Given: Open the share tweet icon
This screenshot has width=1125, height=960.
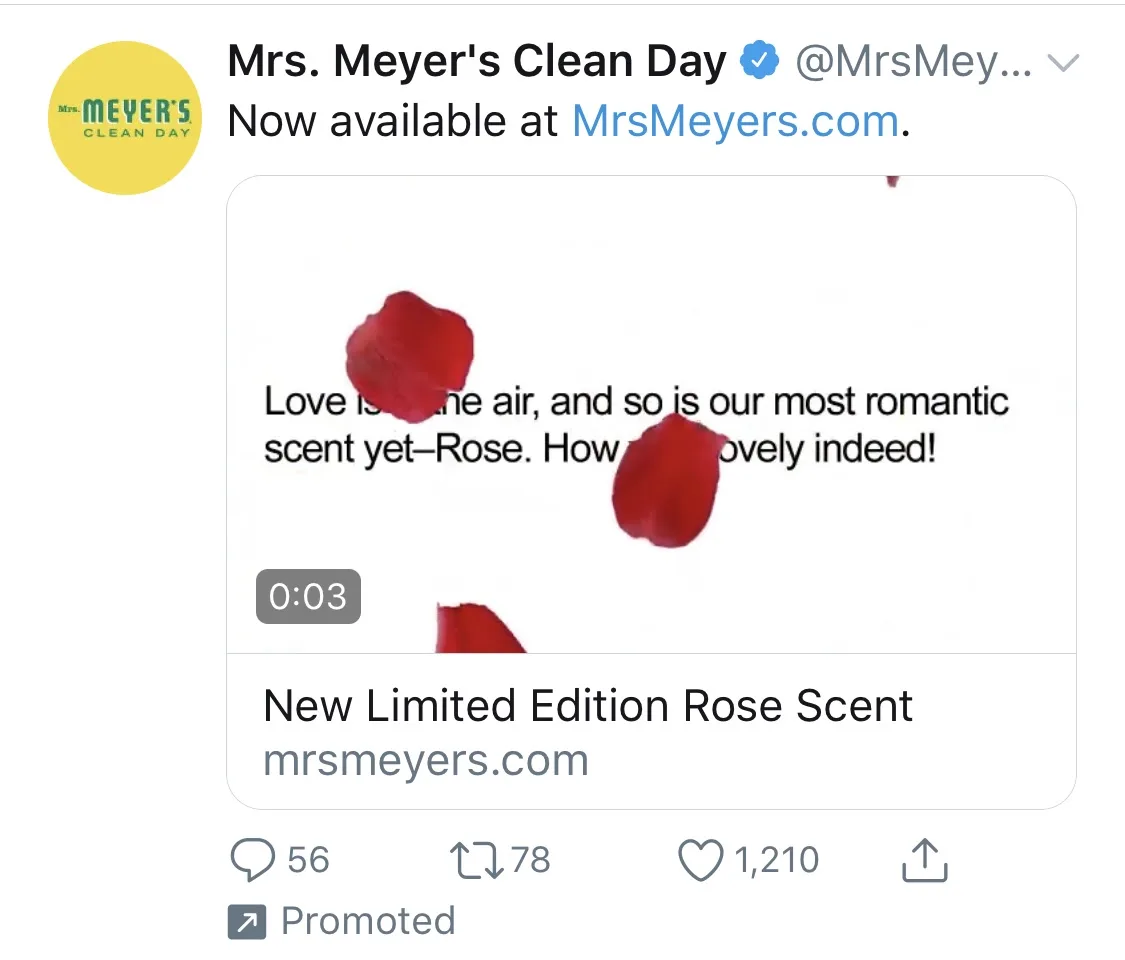Looking at the screenshot, I should tap(924, 860).
